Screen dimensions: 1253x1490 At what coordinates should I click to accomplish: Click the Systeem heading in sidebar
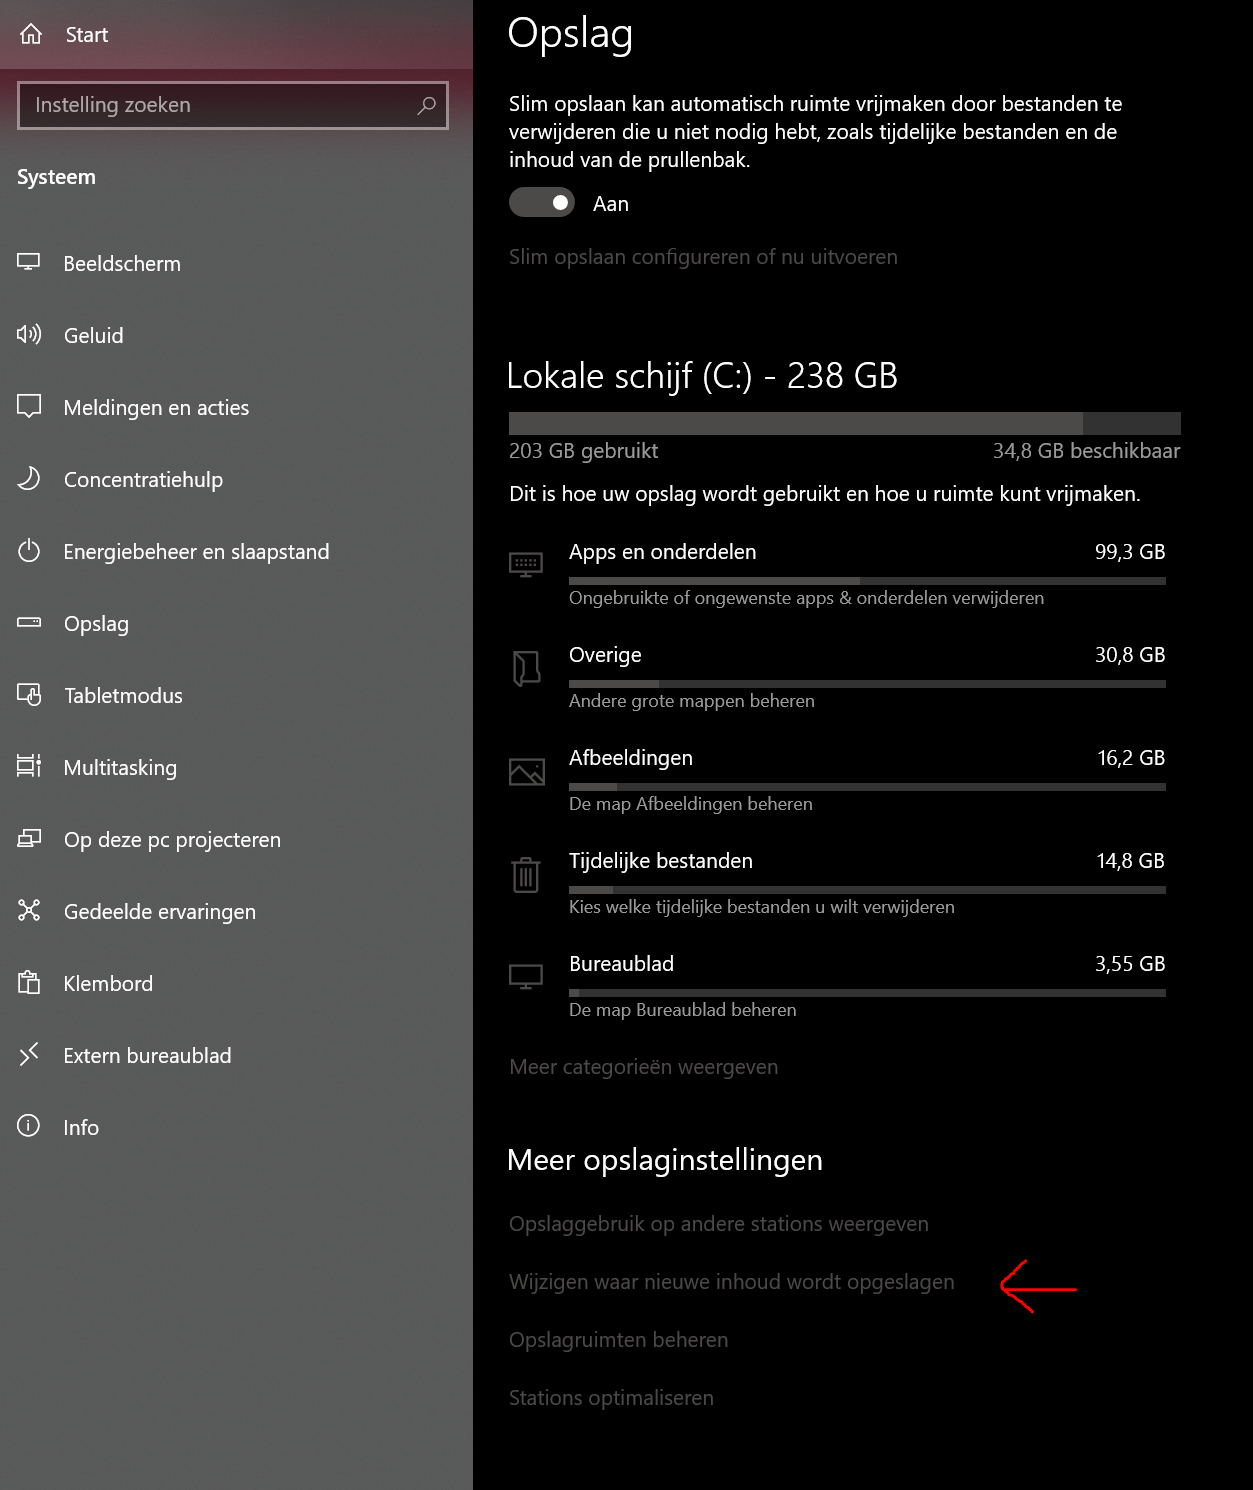(x=56, y=177)
